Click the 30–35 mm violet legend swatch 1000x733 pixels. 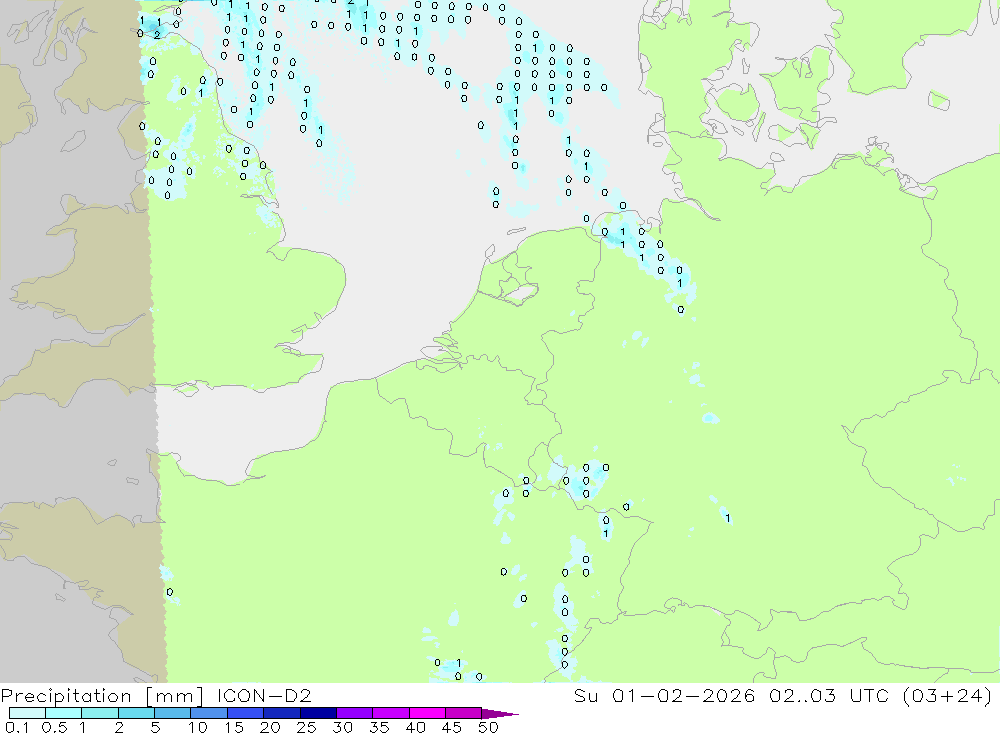[x=355, y=713]
